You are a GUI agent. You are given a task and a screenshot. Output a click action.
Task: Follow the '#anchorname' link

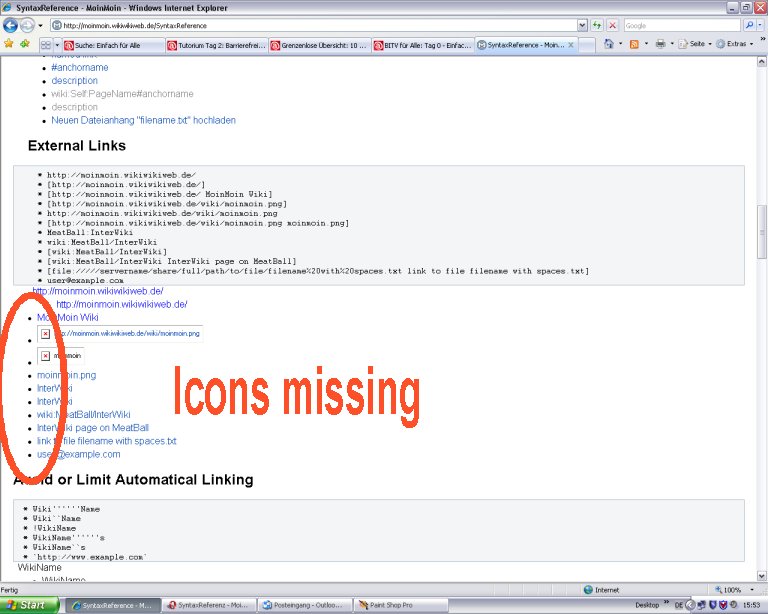80,68
